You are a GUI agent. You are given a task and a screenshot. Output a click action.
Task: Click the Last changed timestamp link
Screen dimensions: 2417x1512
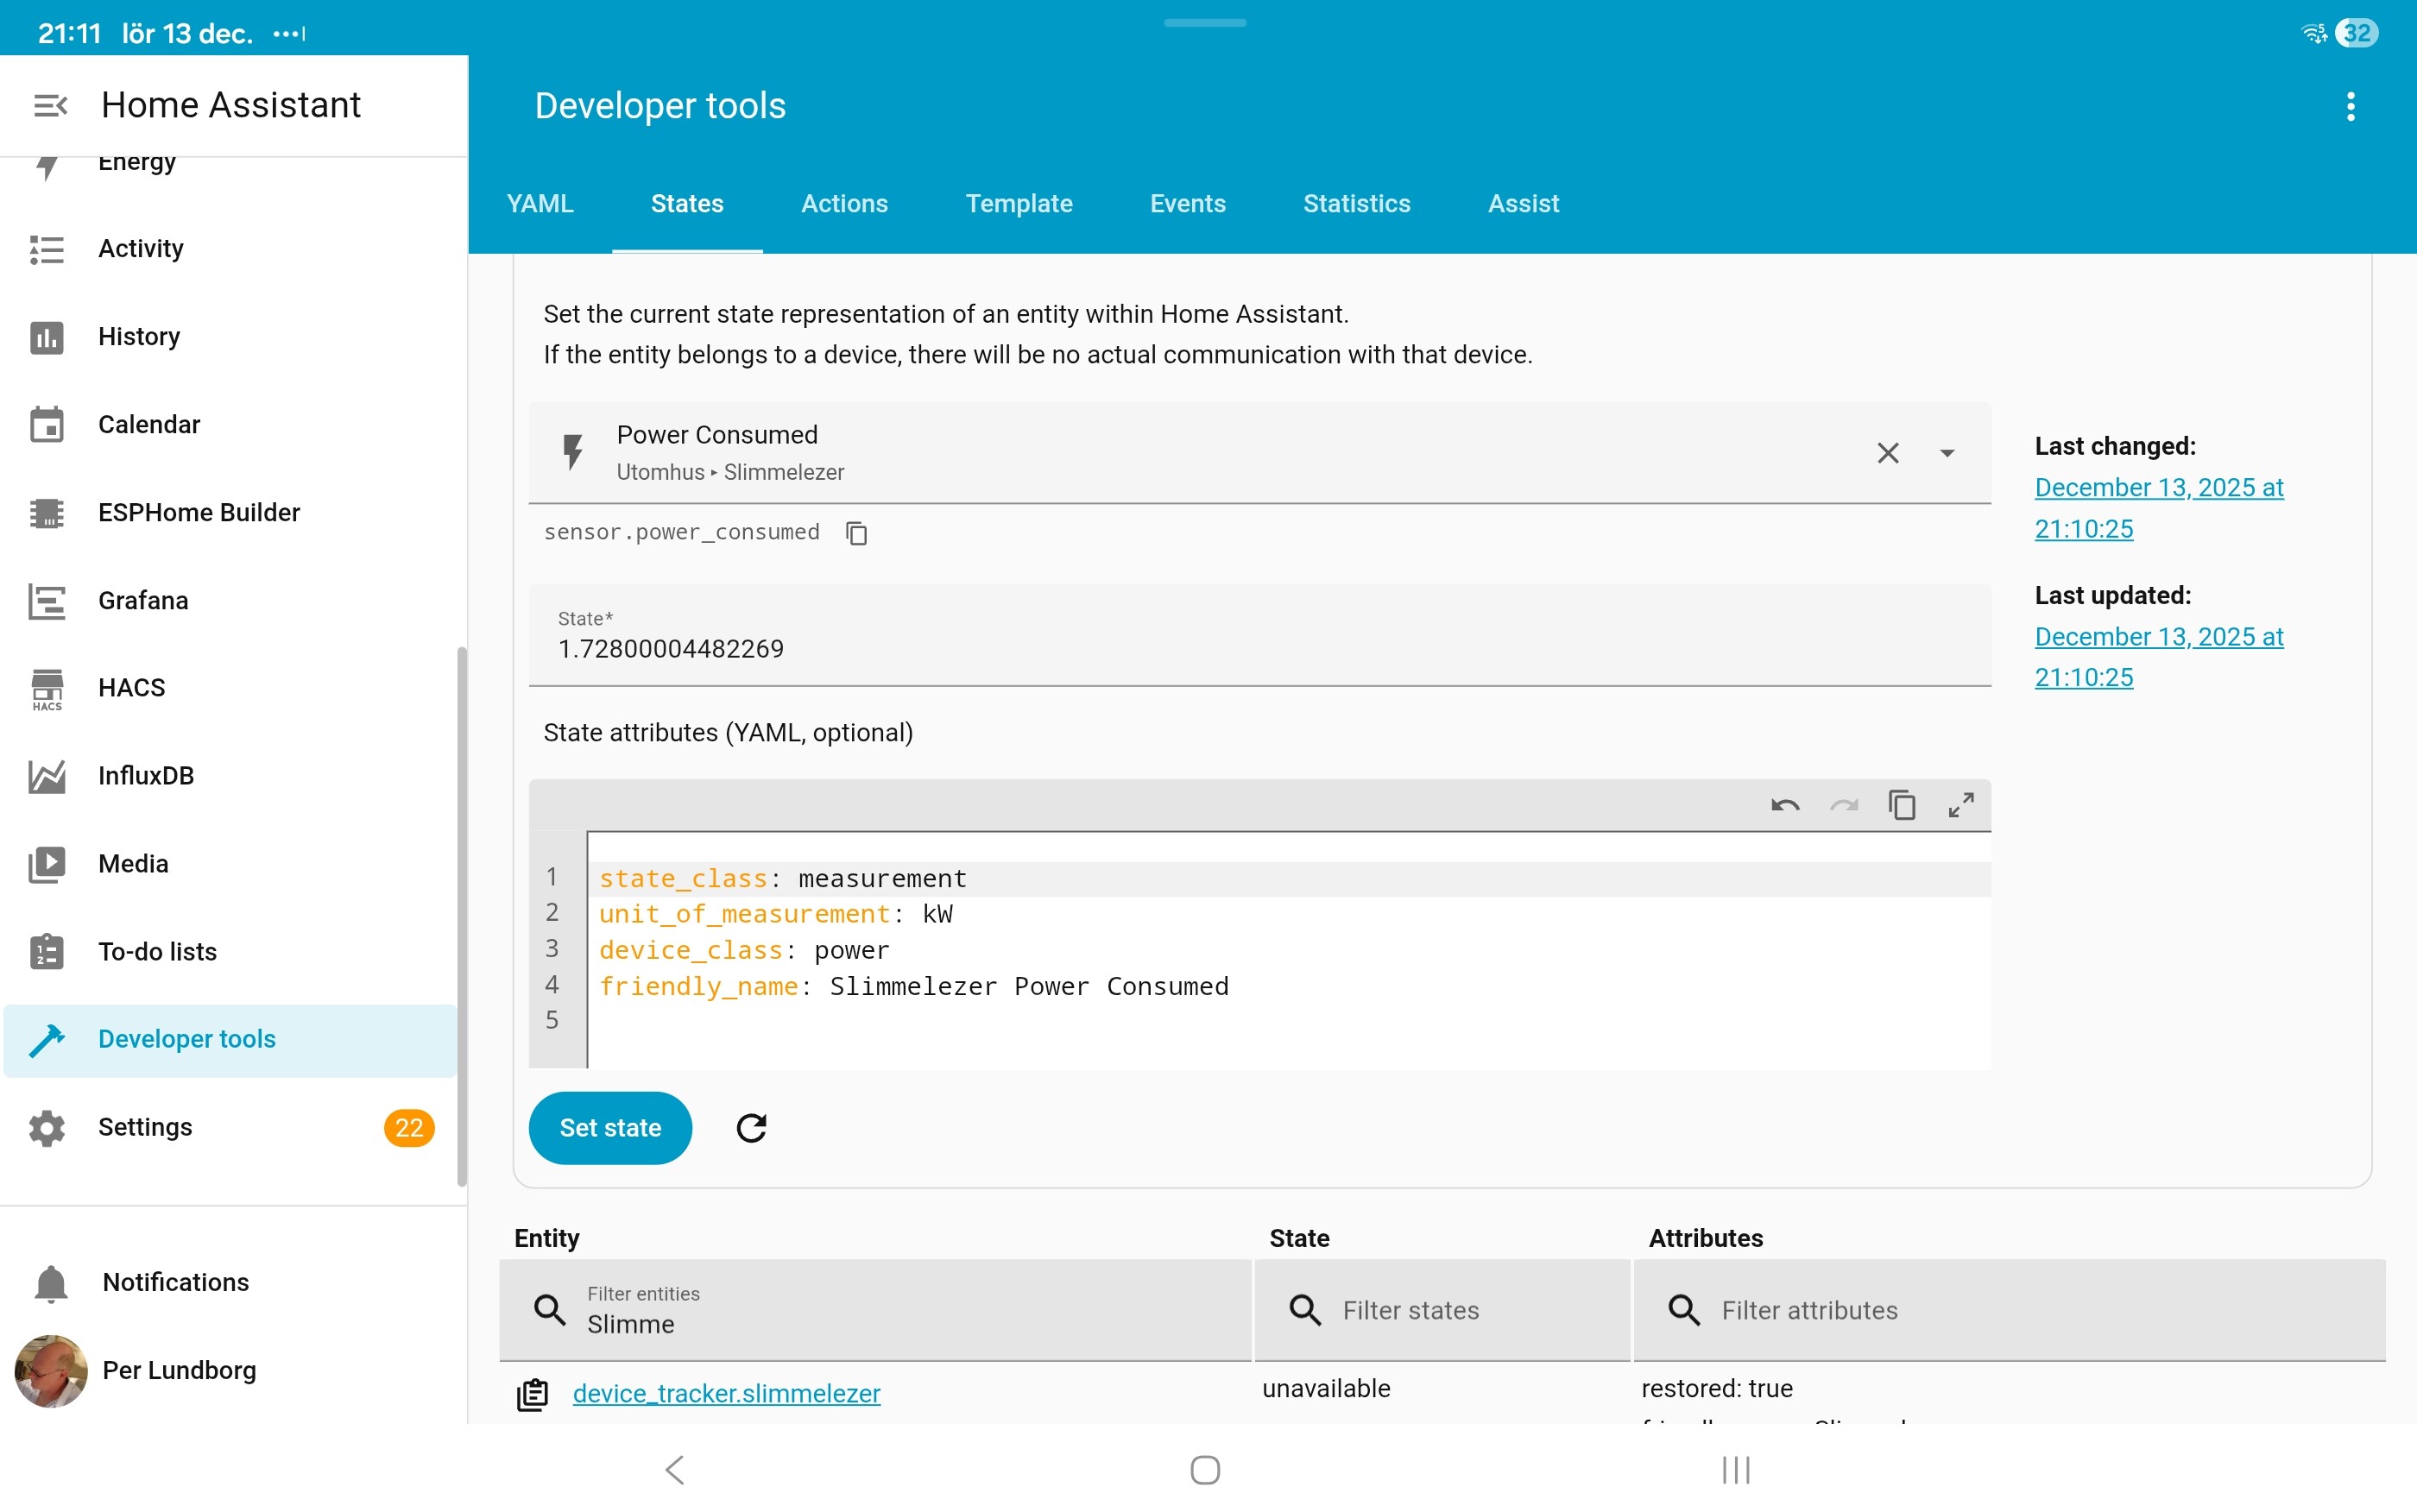(x=2158, y=508)
